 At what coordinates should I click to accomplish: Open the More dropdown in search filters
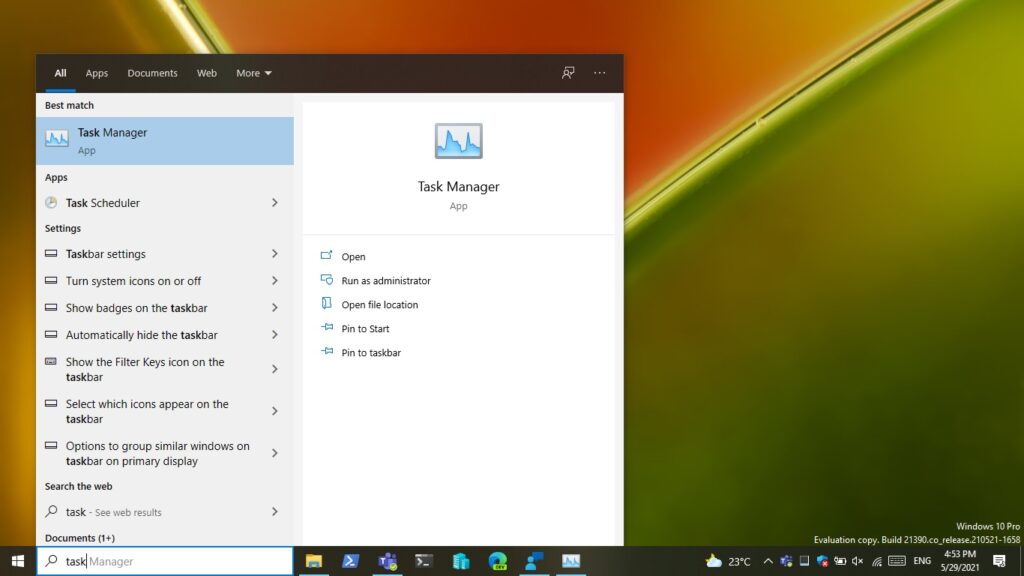pos(253,73)
